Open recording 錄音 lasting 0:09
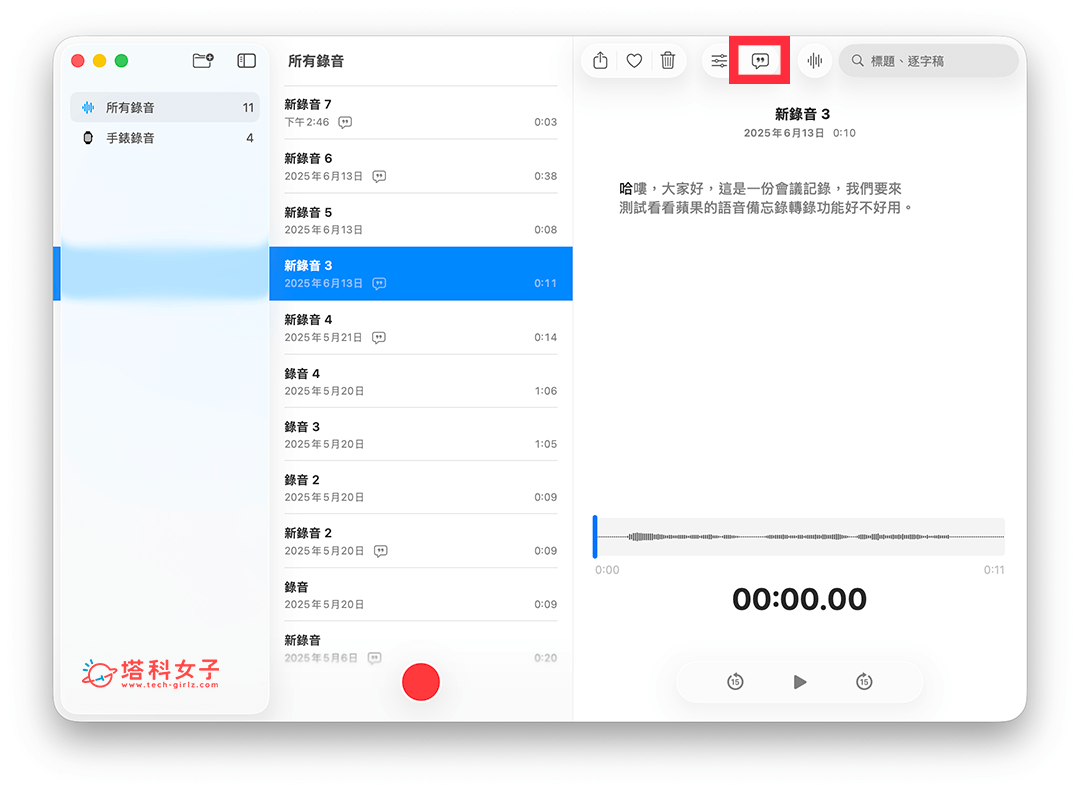This screenshot has width=1080, height=792. 421,595
